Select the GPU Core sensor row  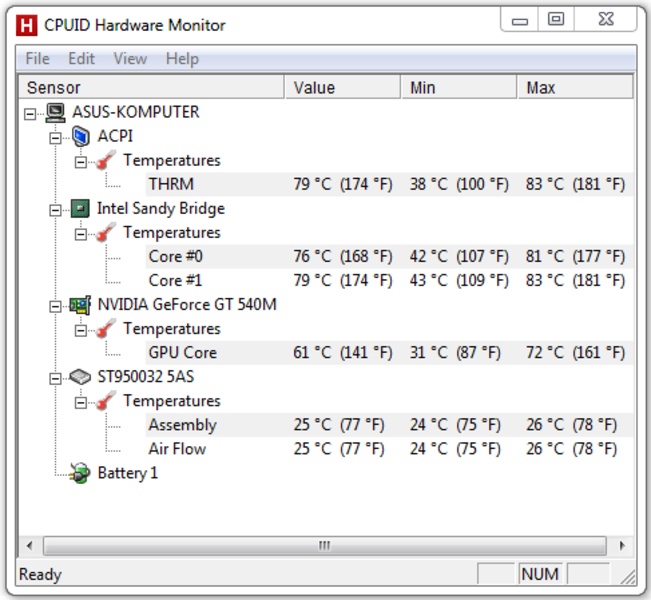tap(389, 353)
